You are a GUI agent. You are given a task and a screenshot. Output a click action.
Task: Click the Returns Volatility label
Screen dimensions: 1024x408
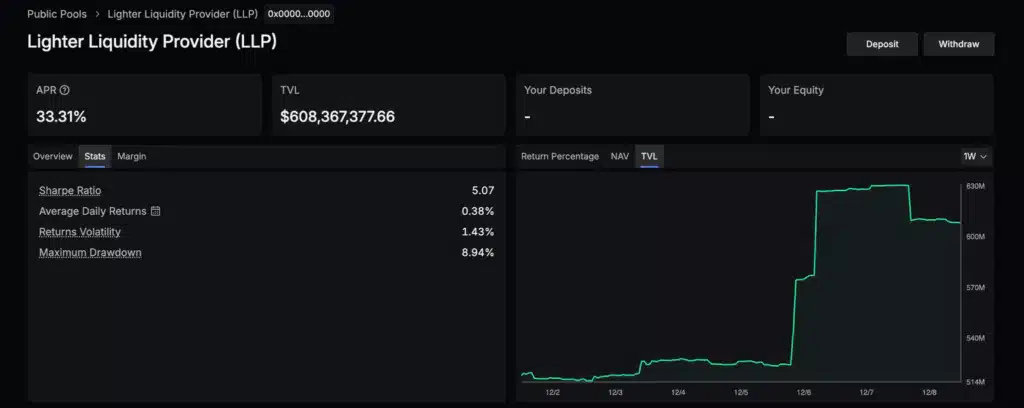coord(79,232)
